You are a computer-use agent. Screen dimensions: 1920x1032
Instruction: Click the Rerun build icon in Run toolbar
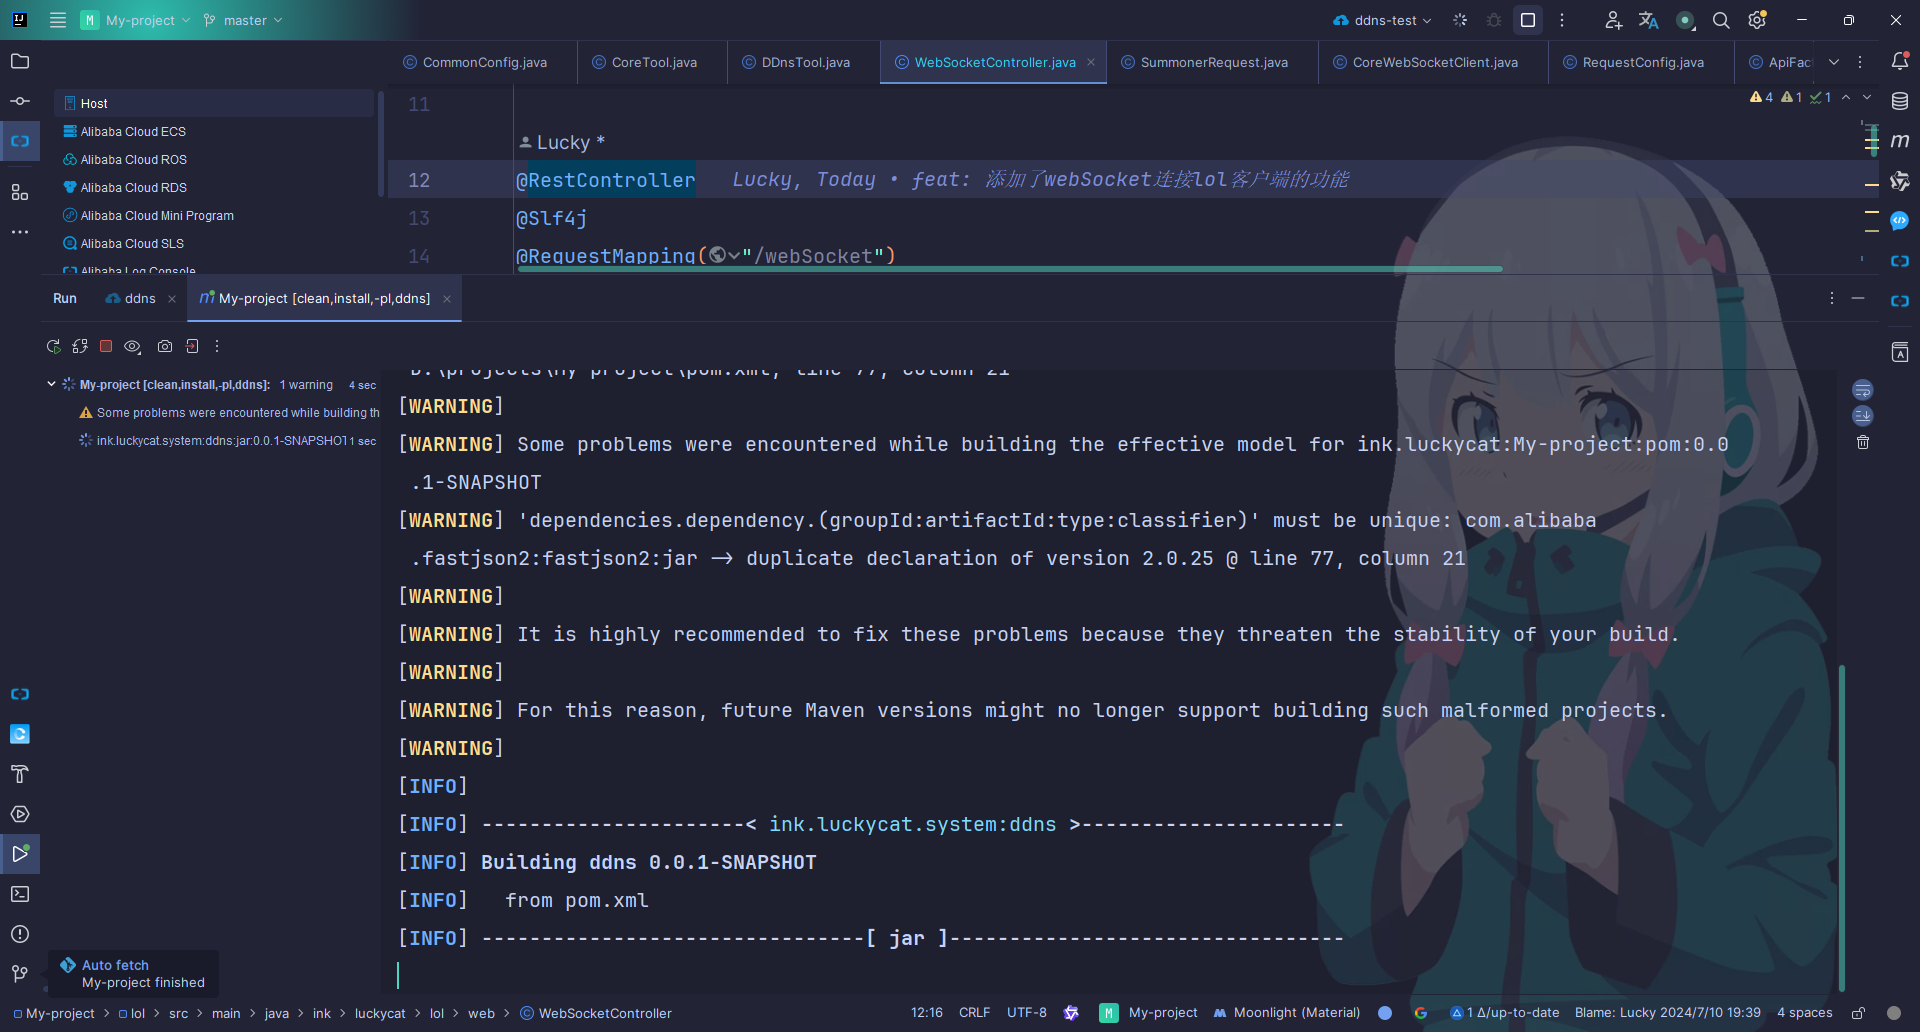click(53, 346)
